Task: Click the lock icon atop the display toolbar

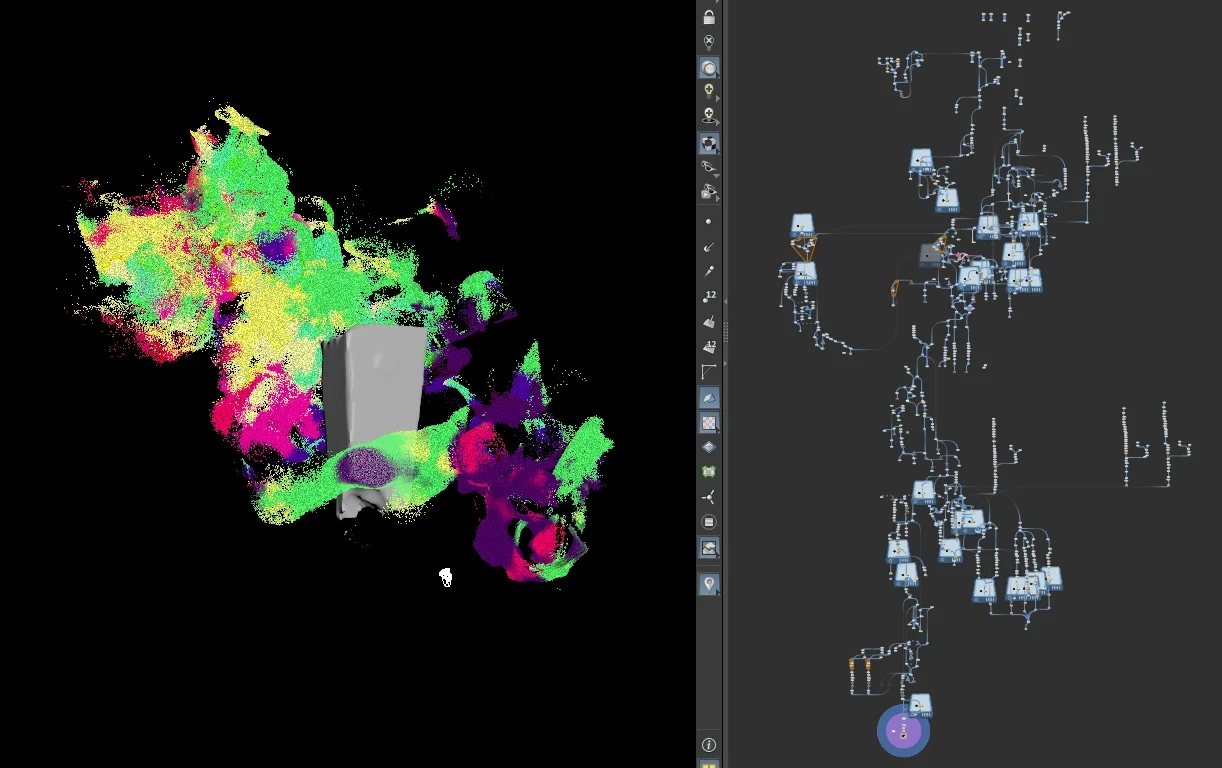Action: [x=709, y=17]
